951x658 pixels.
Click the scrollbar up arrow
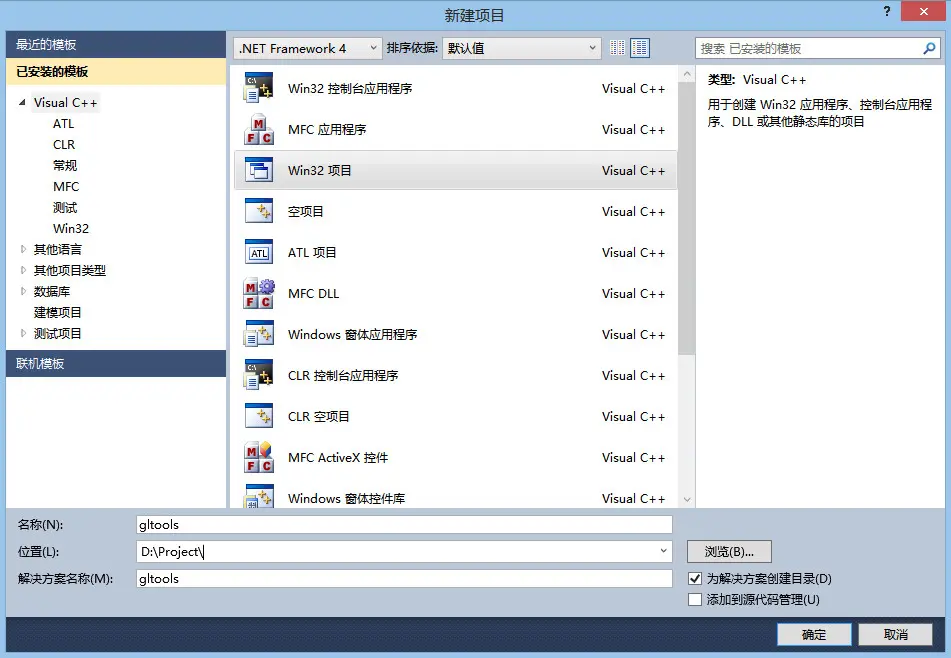pos(687,74)
